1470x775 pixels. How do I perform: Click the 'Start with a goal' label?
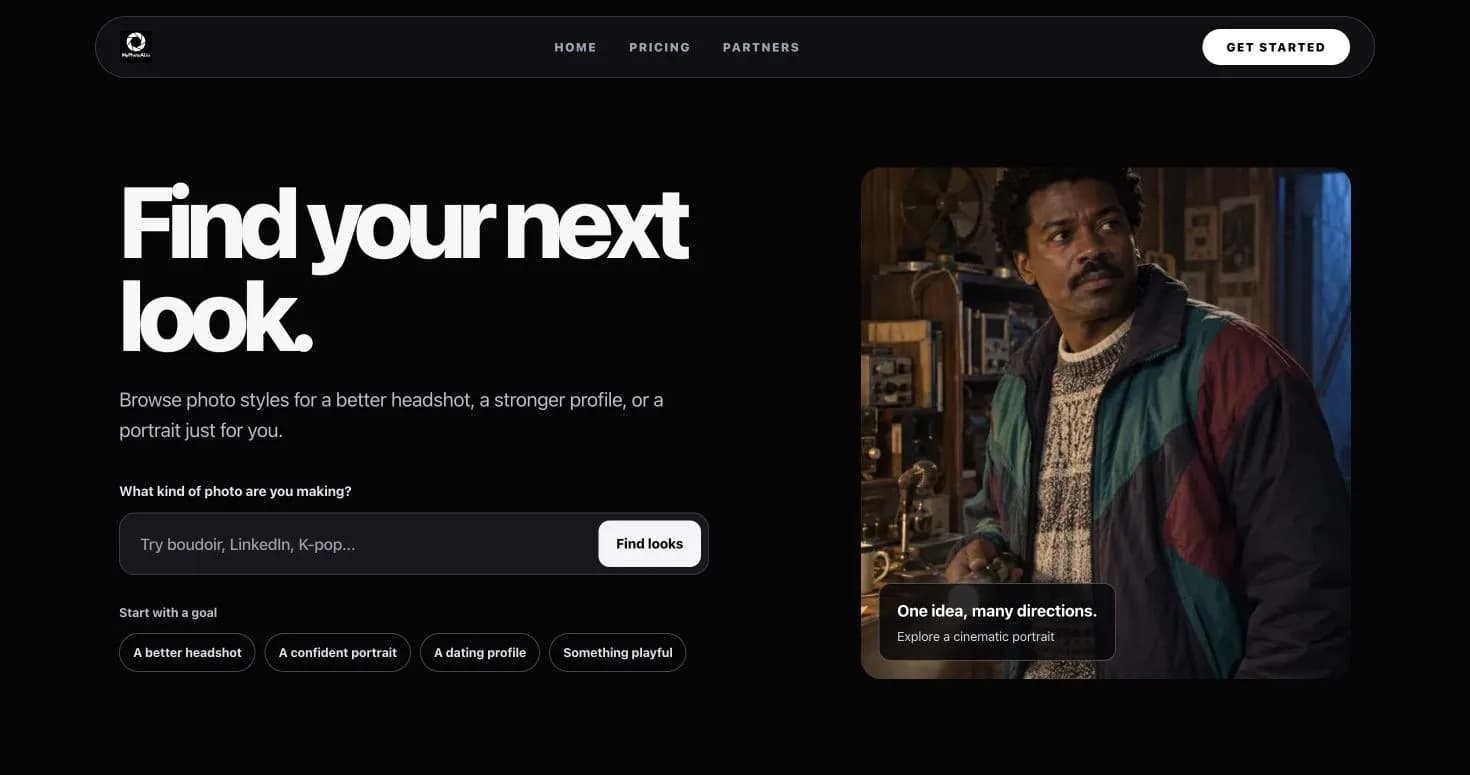(x=168, y=612)
